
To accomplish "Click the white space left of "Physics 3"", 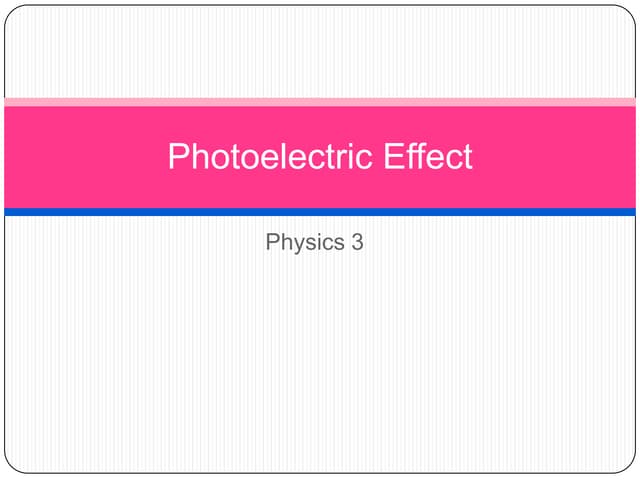I will click(135, 242).
